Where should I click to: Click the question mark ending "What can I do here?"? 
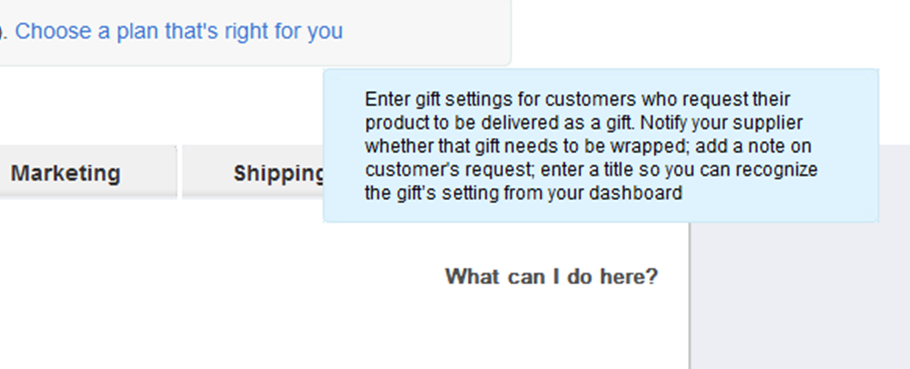point(652,276)
